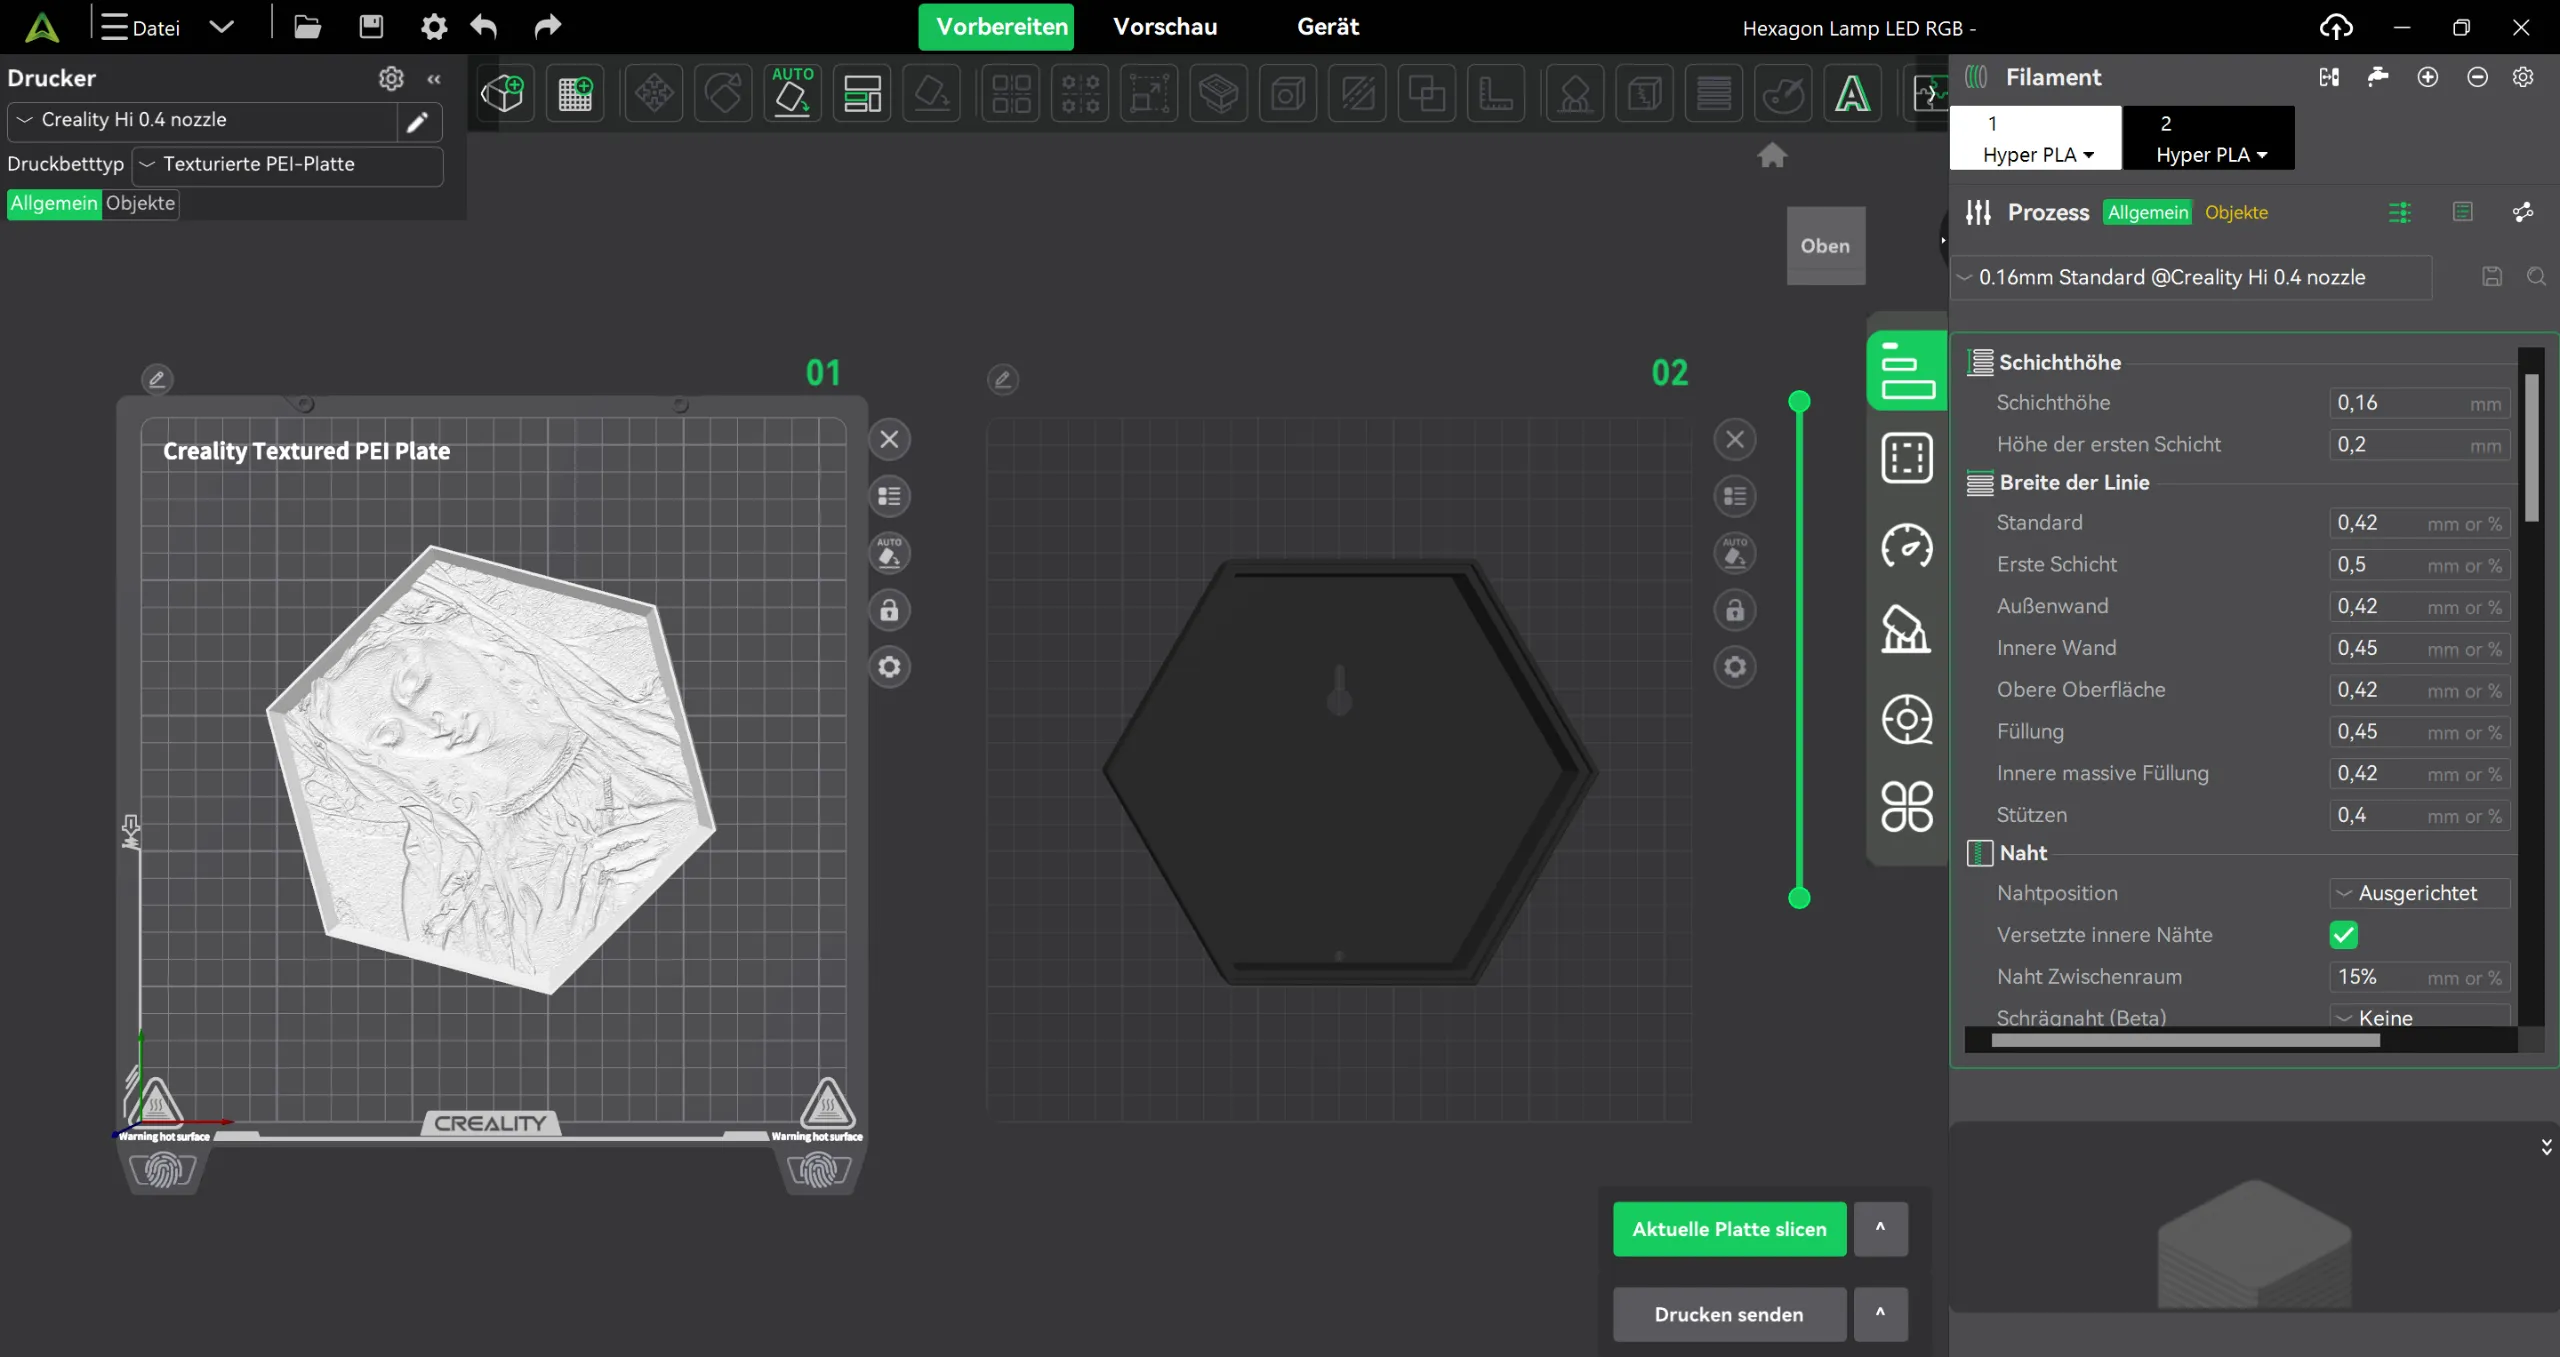Image resolution: width=2560 pixels, height=1357 pixels.
Task: Open the speed gauge settings category
Action: pyautogui.click(x=1907, y=546)
